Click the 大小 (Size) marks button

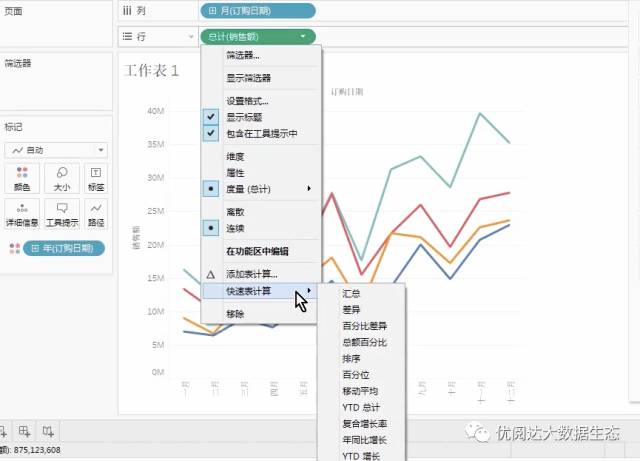[61, 178]
